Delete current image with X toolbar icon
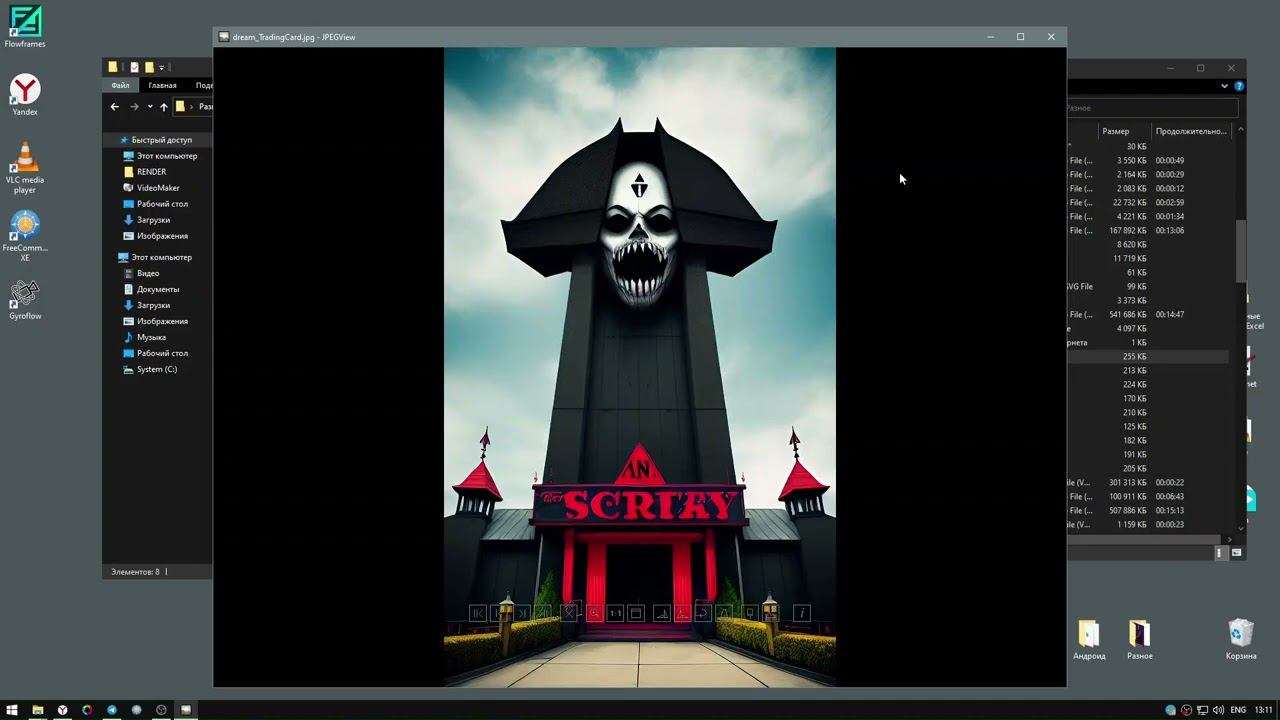 (570, 613)
